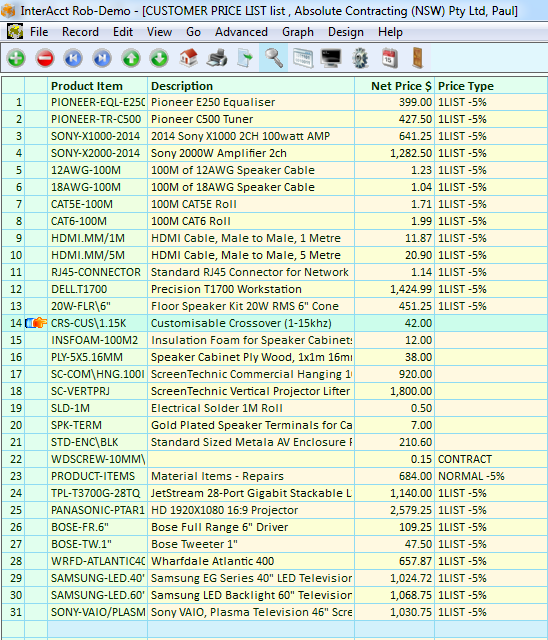Click the Price Type column header

point(491,86)
